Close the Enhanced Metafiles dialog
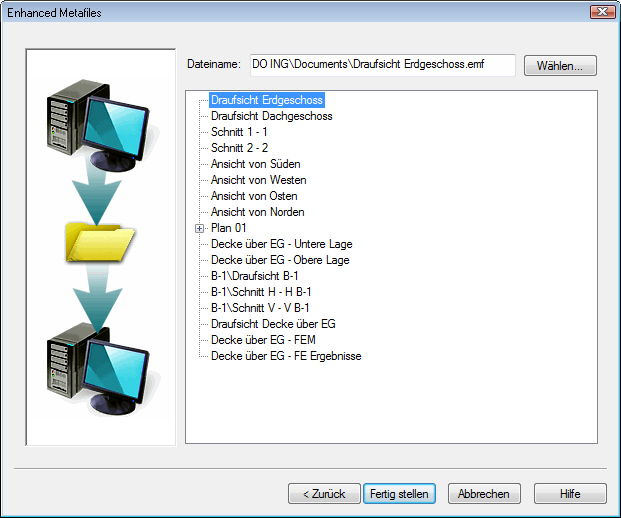The height and width of the screenshot is (518, 621). (602, 12)
